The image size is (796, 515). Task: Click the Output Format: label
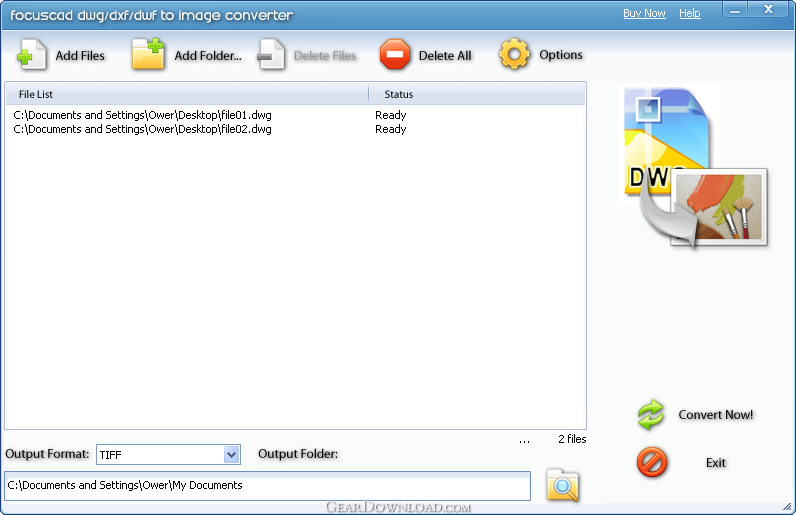click(47, 454)
